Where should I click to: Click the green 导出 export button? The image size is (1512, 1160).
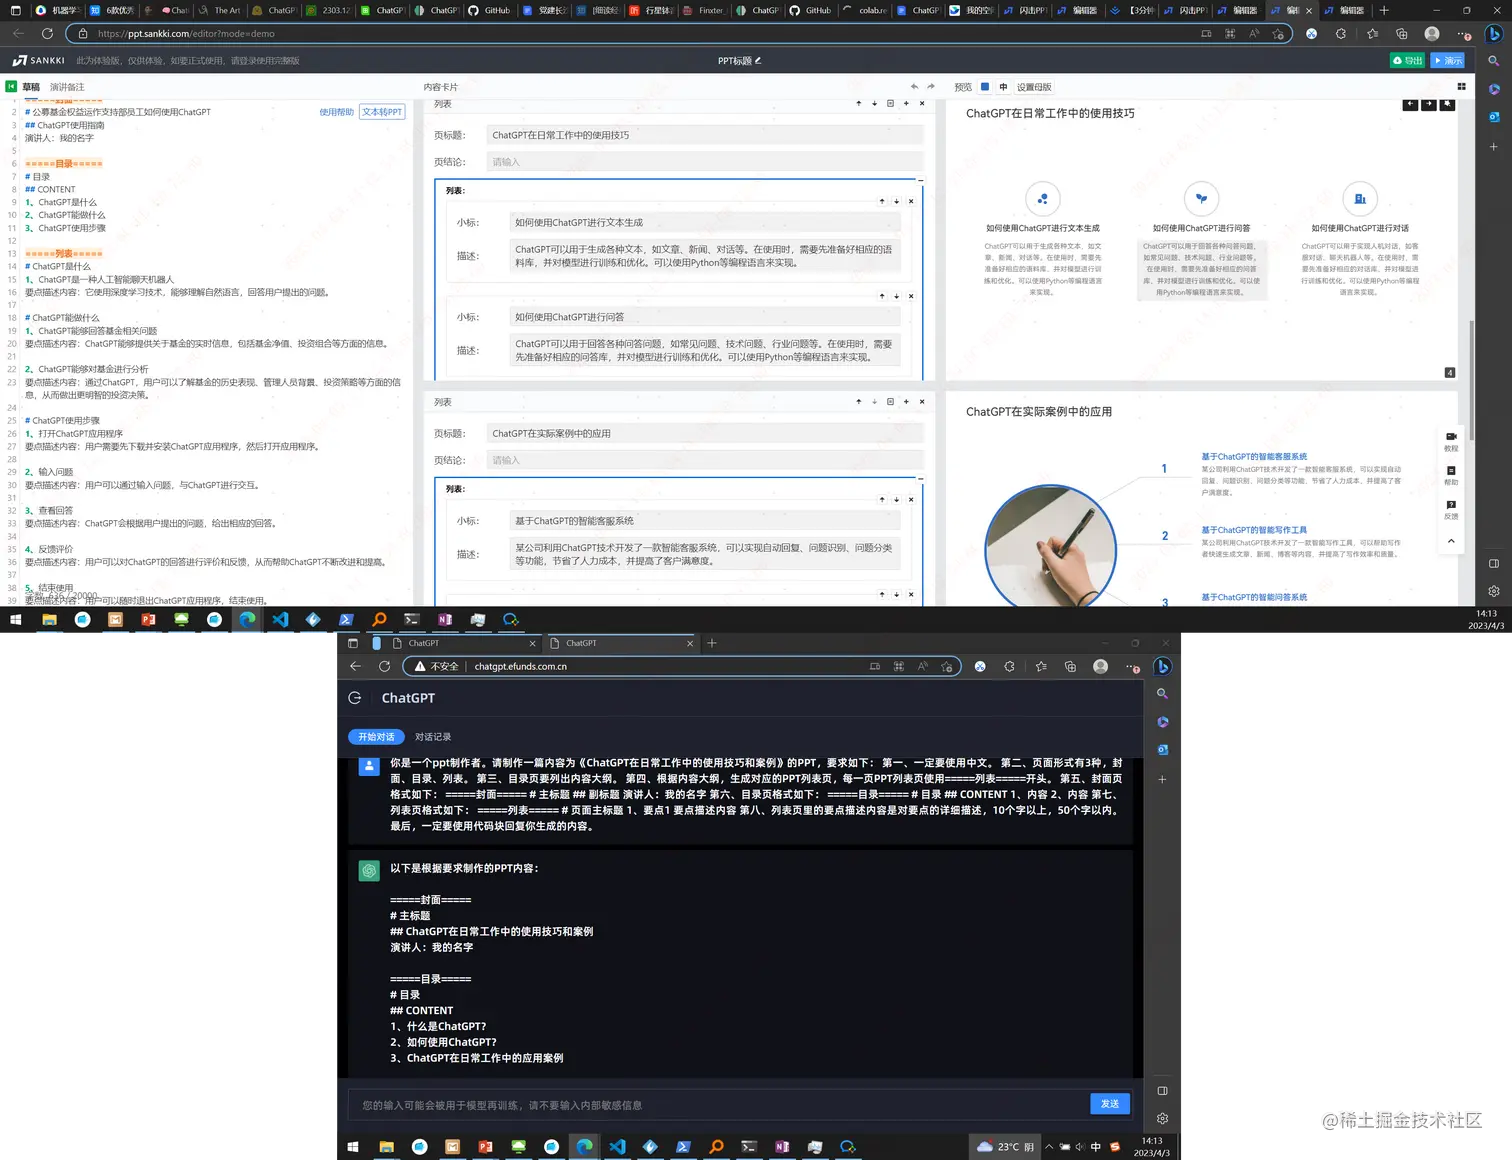click(x=1408, y=60)
